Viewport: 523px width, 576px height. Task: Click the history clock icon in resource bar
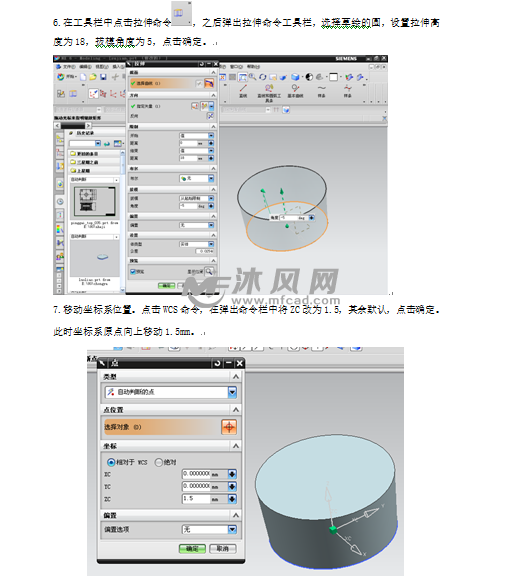click(60, 201)
